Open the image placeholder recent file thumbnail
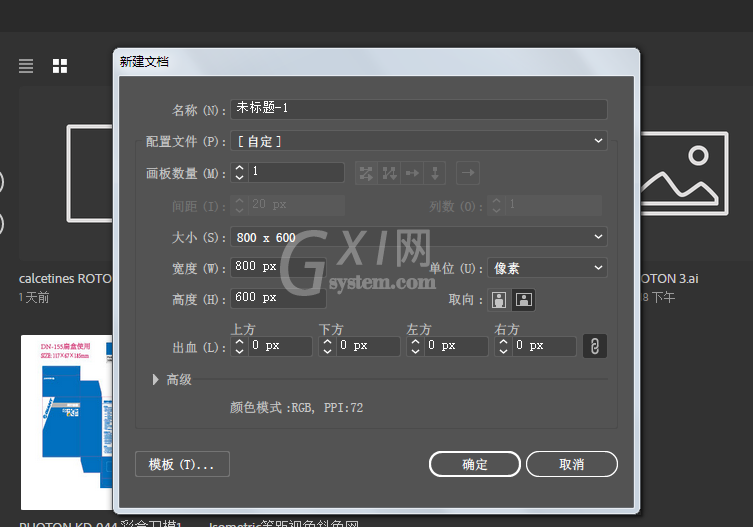753x527 pixels. coord(684,173)
